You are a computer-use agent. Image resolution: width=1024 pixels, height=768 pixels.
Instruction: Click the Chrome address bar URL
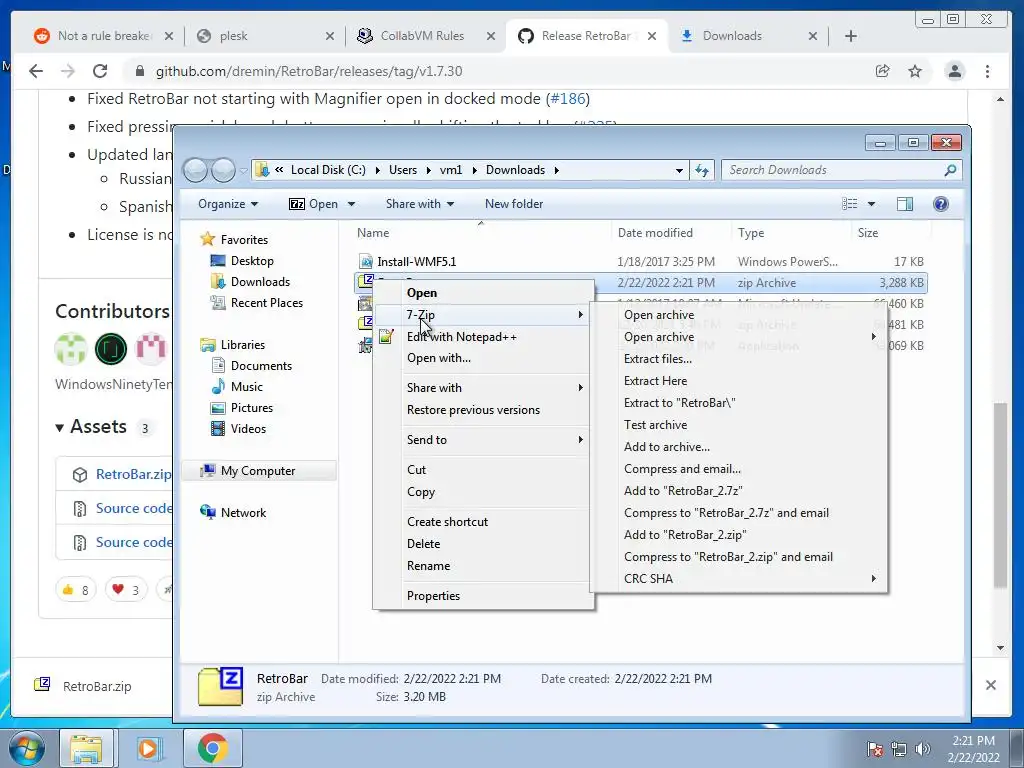coord(308,71)
